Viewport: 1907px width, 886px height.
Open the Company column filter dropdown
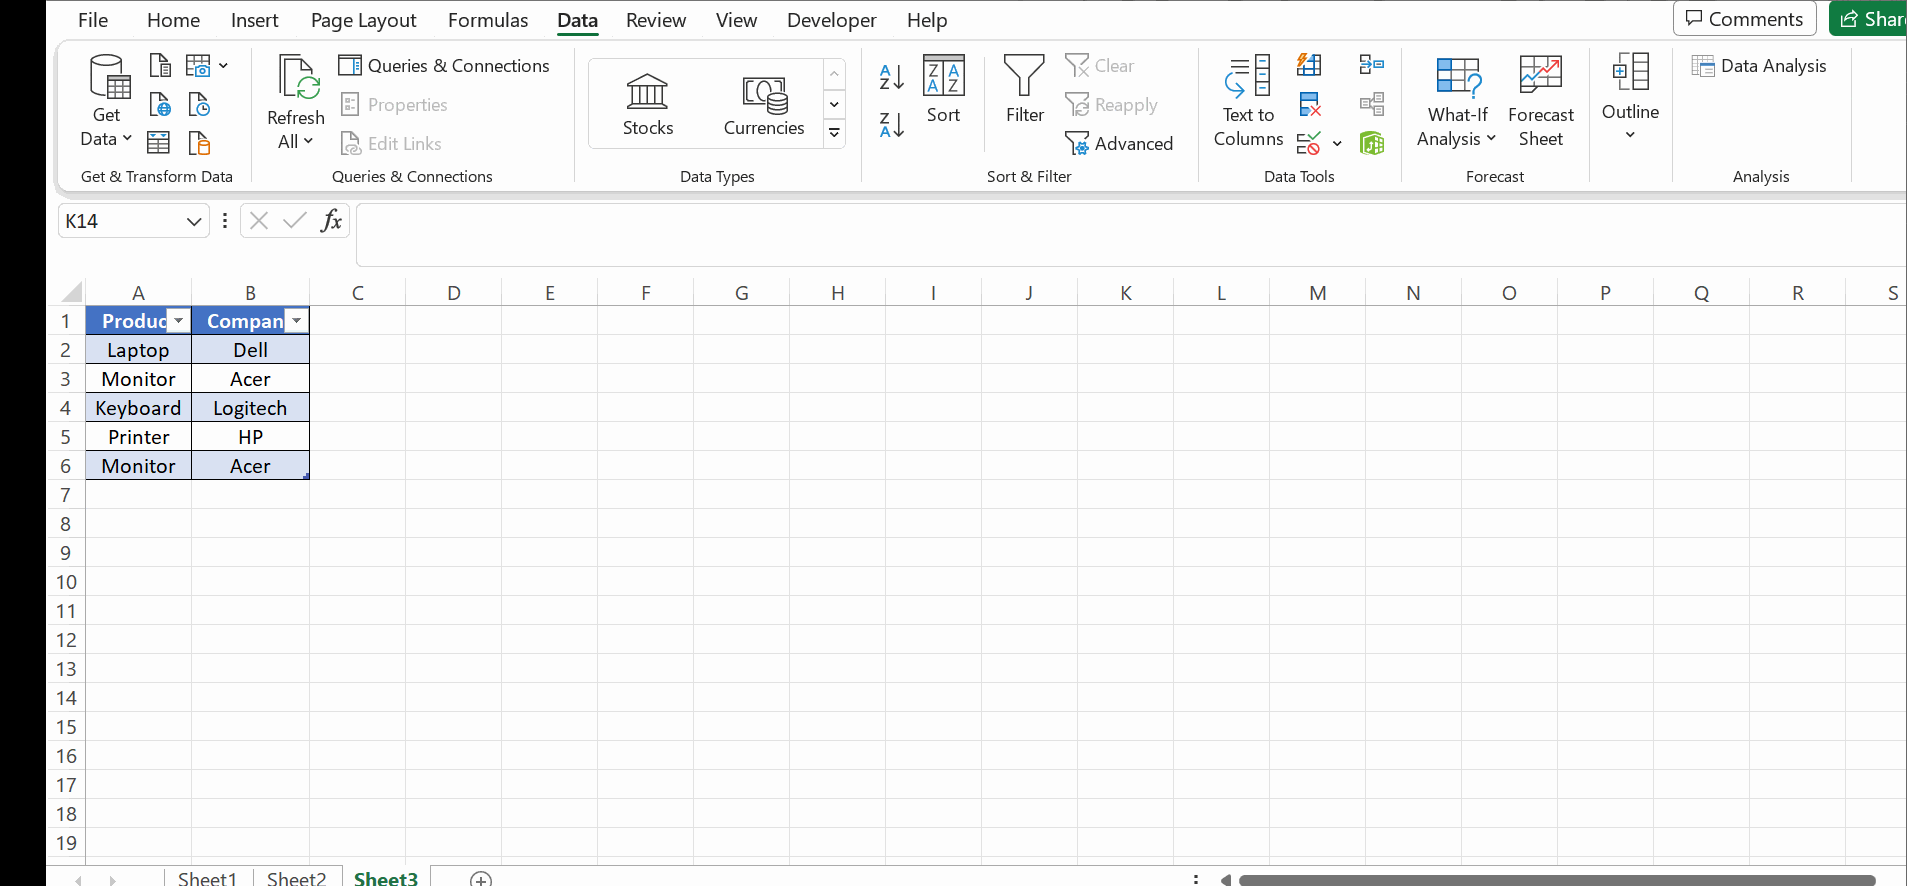[x=297, y=321]
